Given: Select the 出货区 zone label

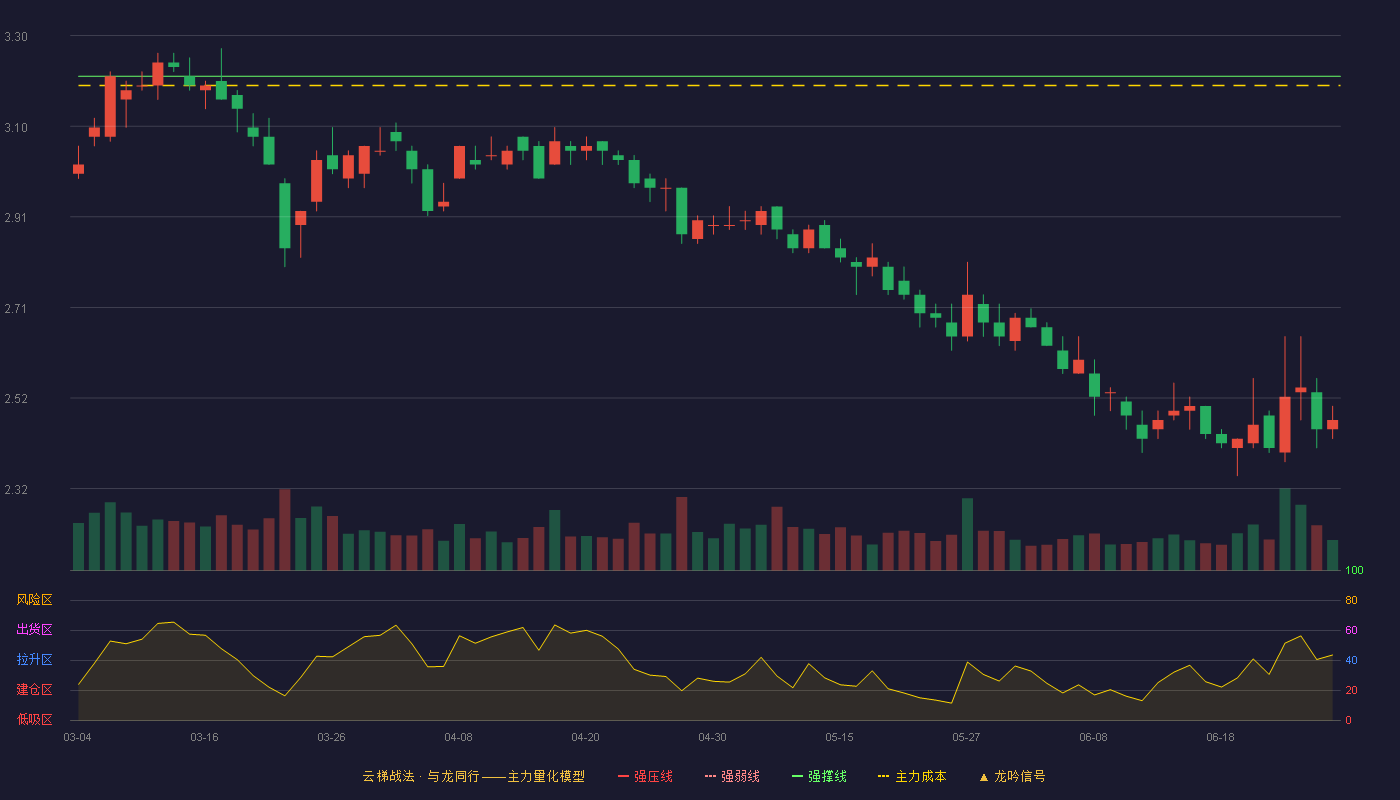Looking at the screenshot, I should click(x=34, y=630).
